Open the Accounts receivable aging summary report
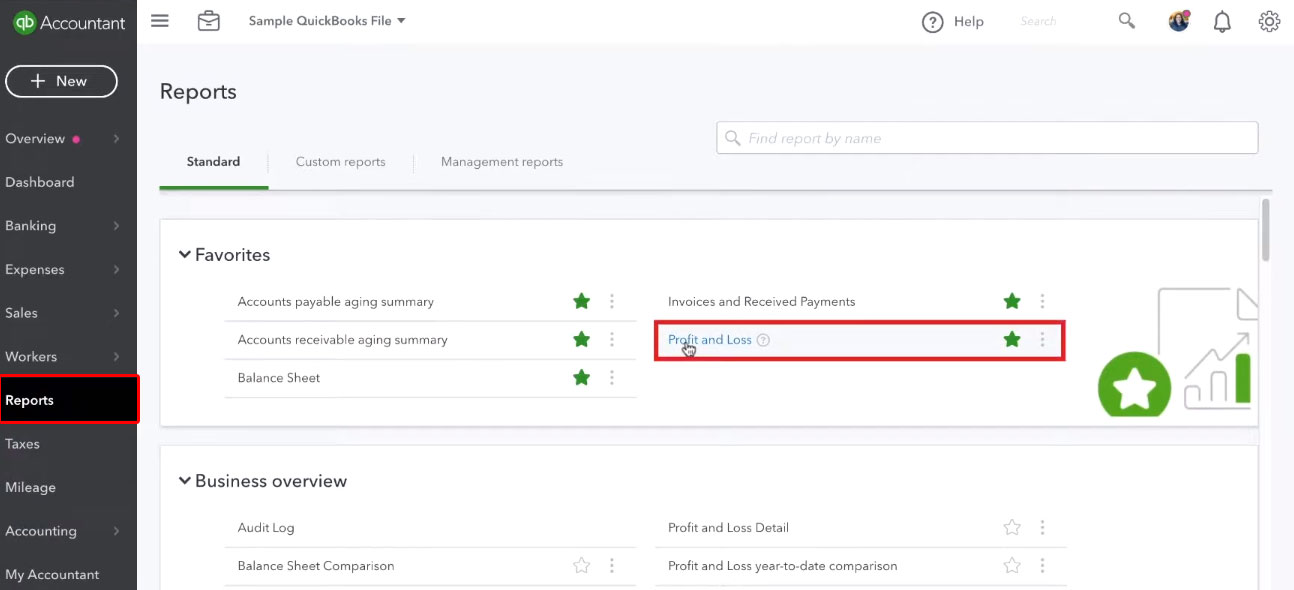 343,340
